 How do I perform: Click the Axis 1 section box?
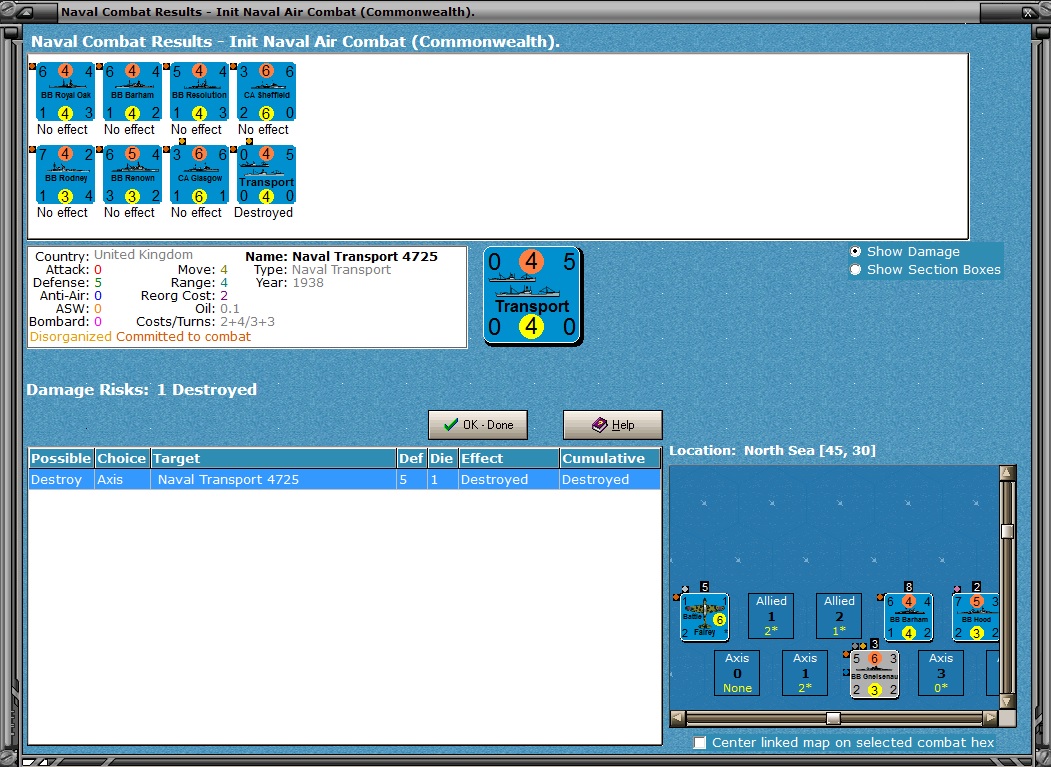[x=804, y=672]
